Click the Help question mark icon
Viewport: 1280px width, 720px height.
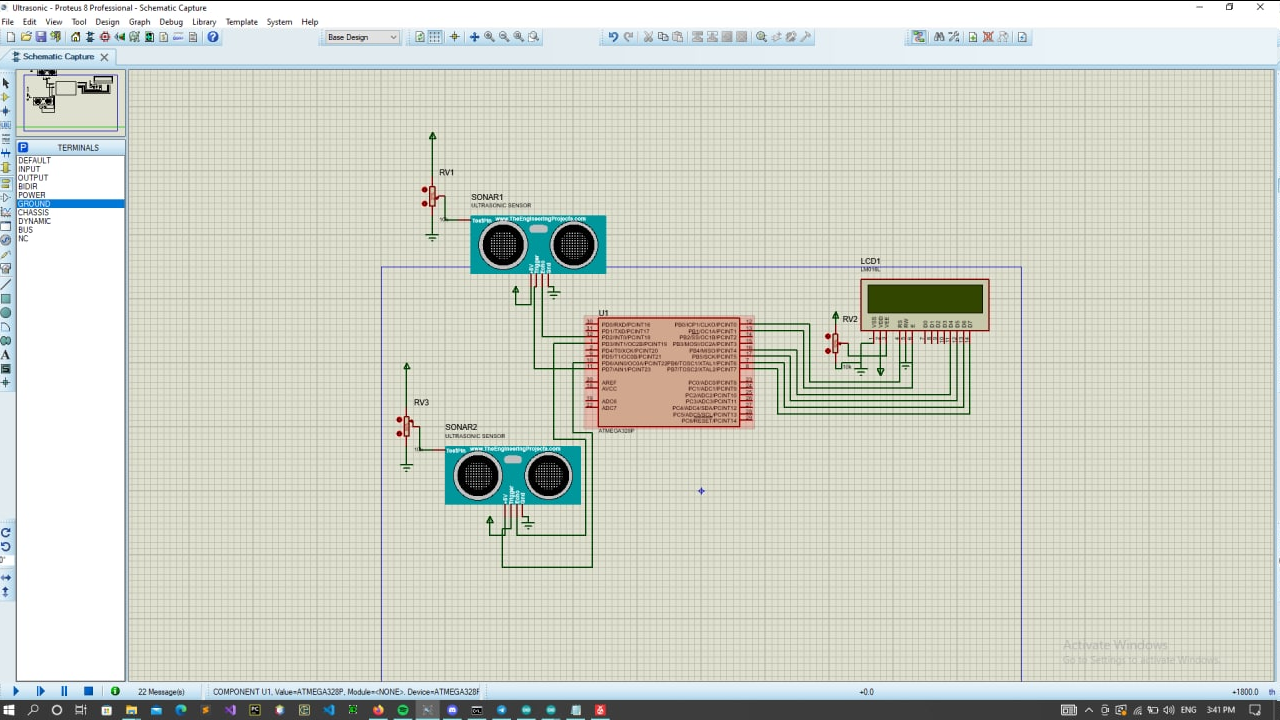pos(213,37)
